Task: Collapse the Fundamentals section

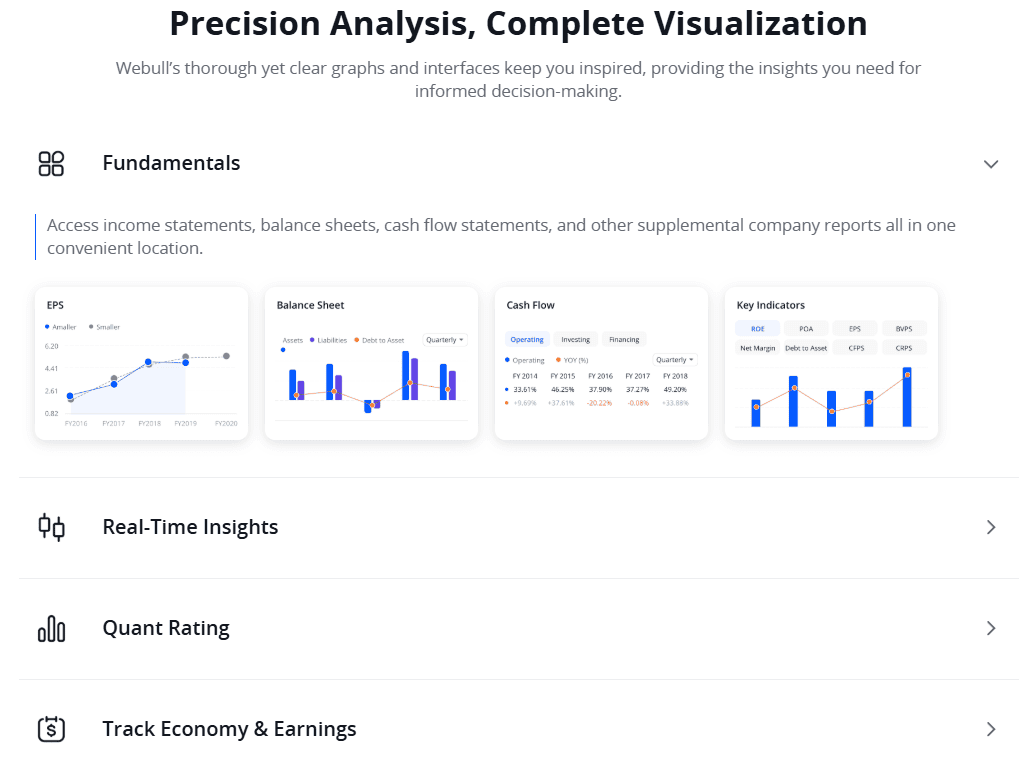Action: tap(991, 163)
